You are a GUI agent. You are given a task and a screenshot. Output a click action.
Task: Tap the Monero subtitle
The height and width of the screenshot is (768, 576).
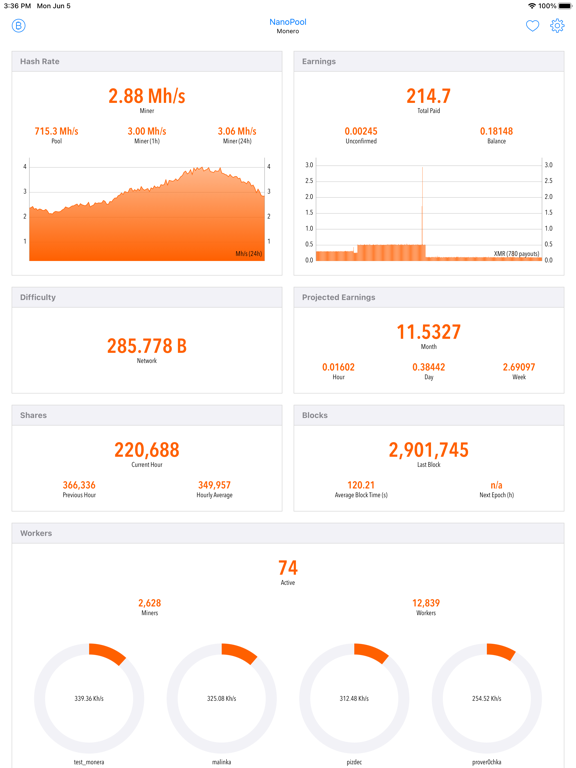tap(288, 31)
